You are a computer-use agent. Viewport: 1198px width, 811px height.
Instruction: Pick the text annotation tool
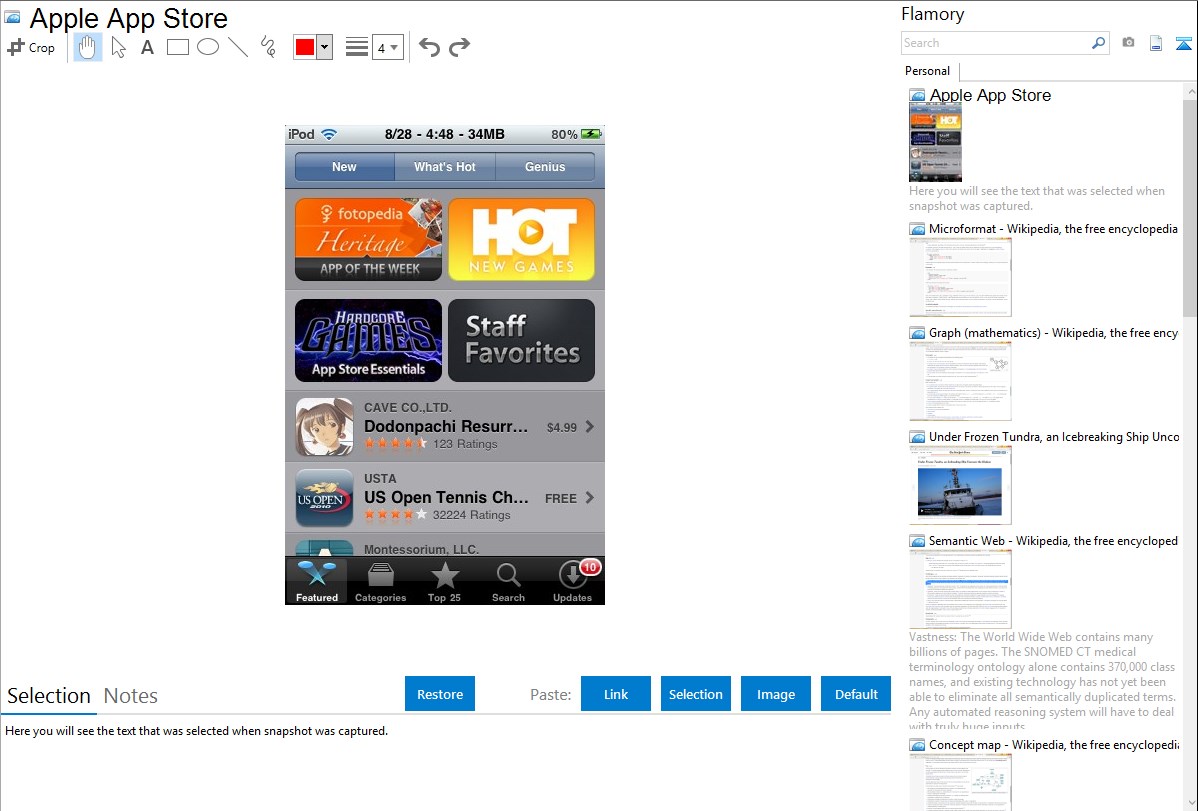[x=147, y=47]
